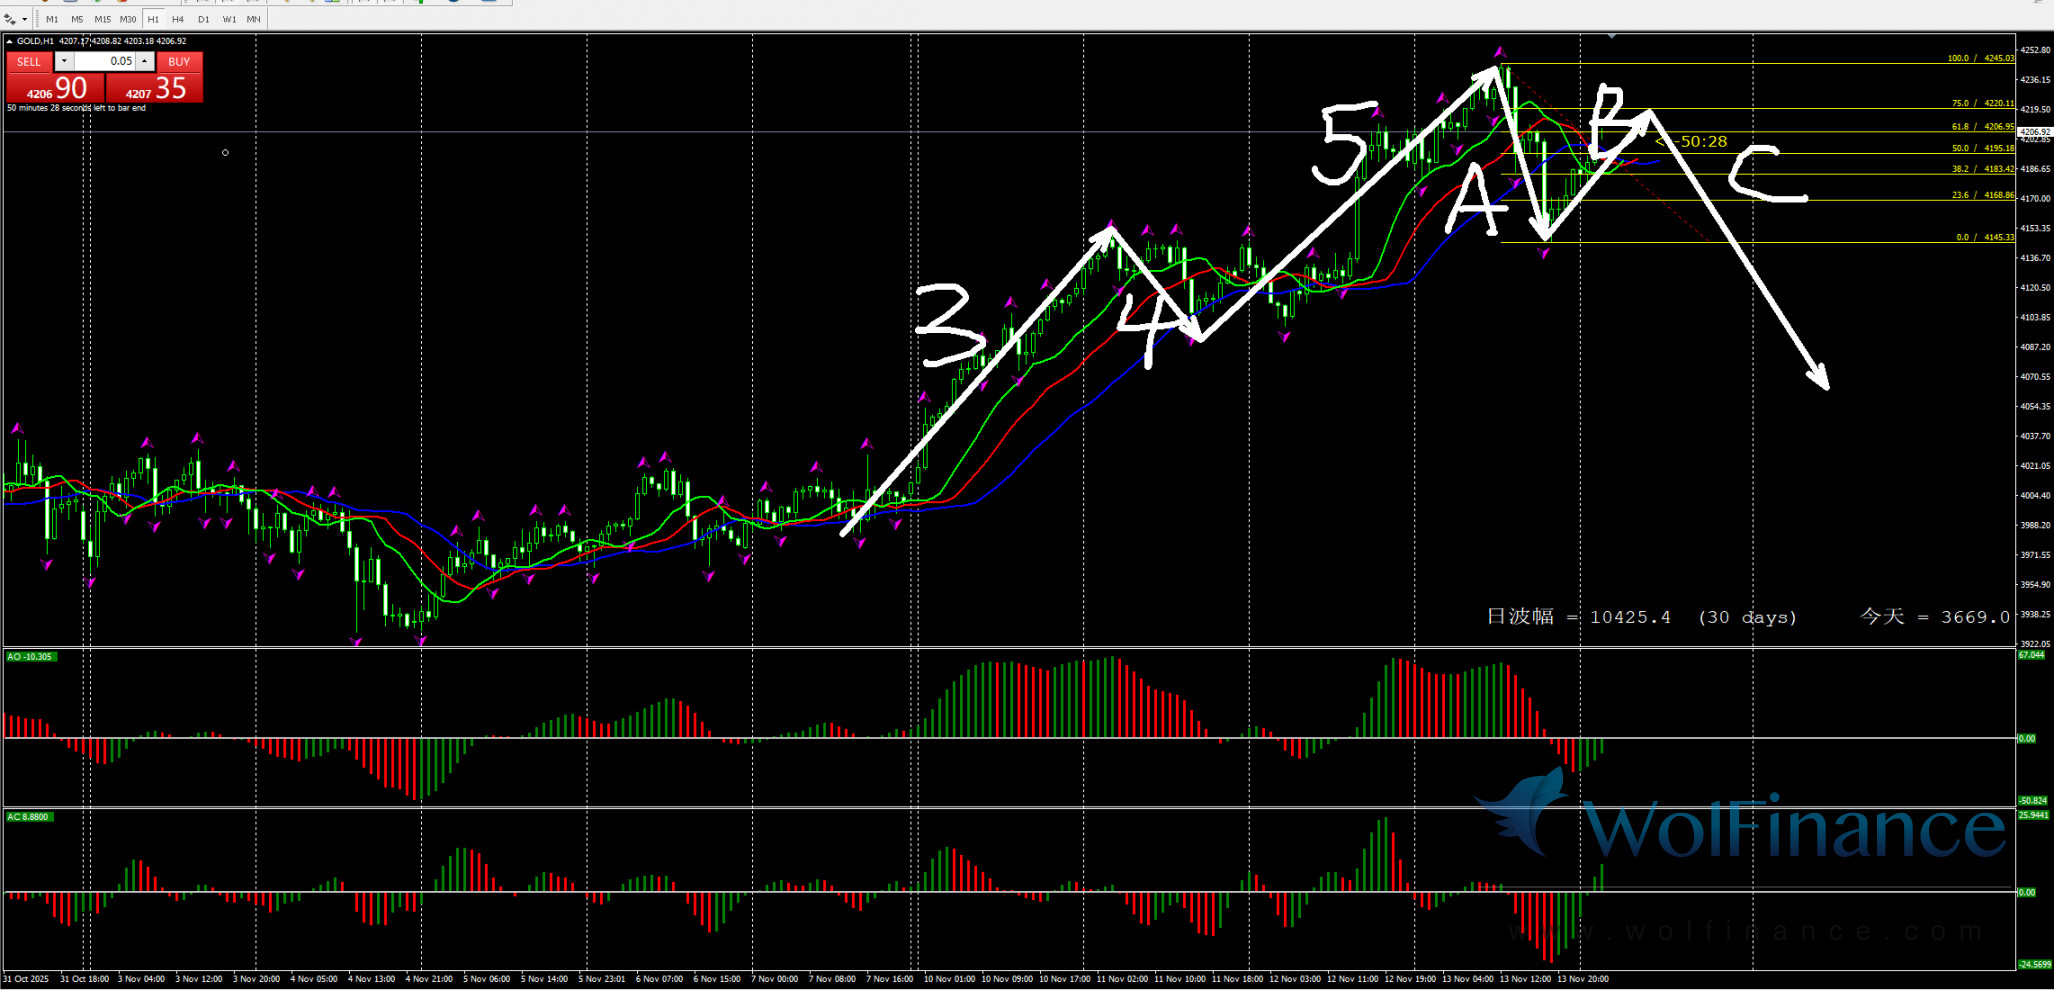The width and height of the screenshot is (2054, 990).
Task: Open dropdown arrow beside line studies icon
Action: click(24, 19)
